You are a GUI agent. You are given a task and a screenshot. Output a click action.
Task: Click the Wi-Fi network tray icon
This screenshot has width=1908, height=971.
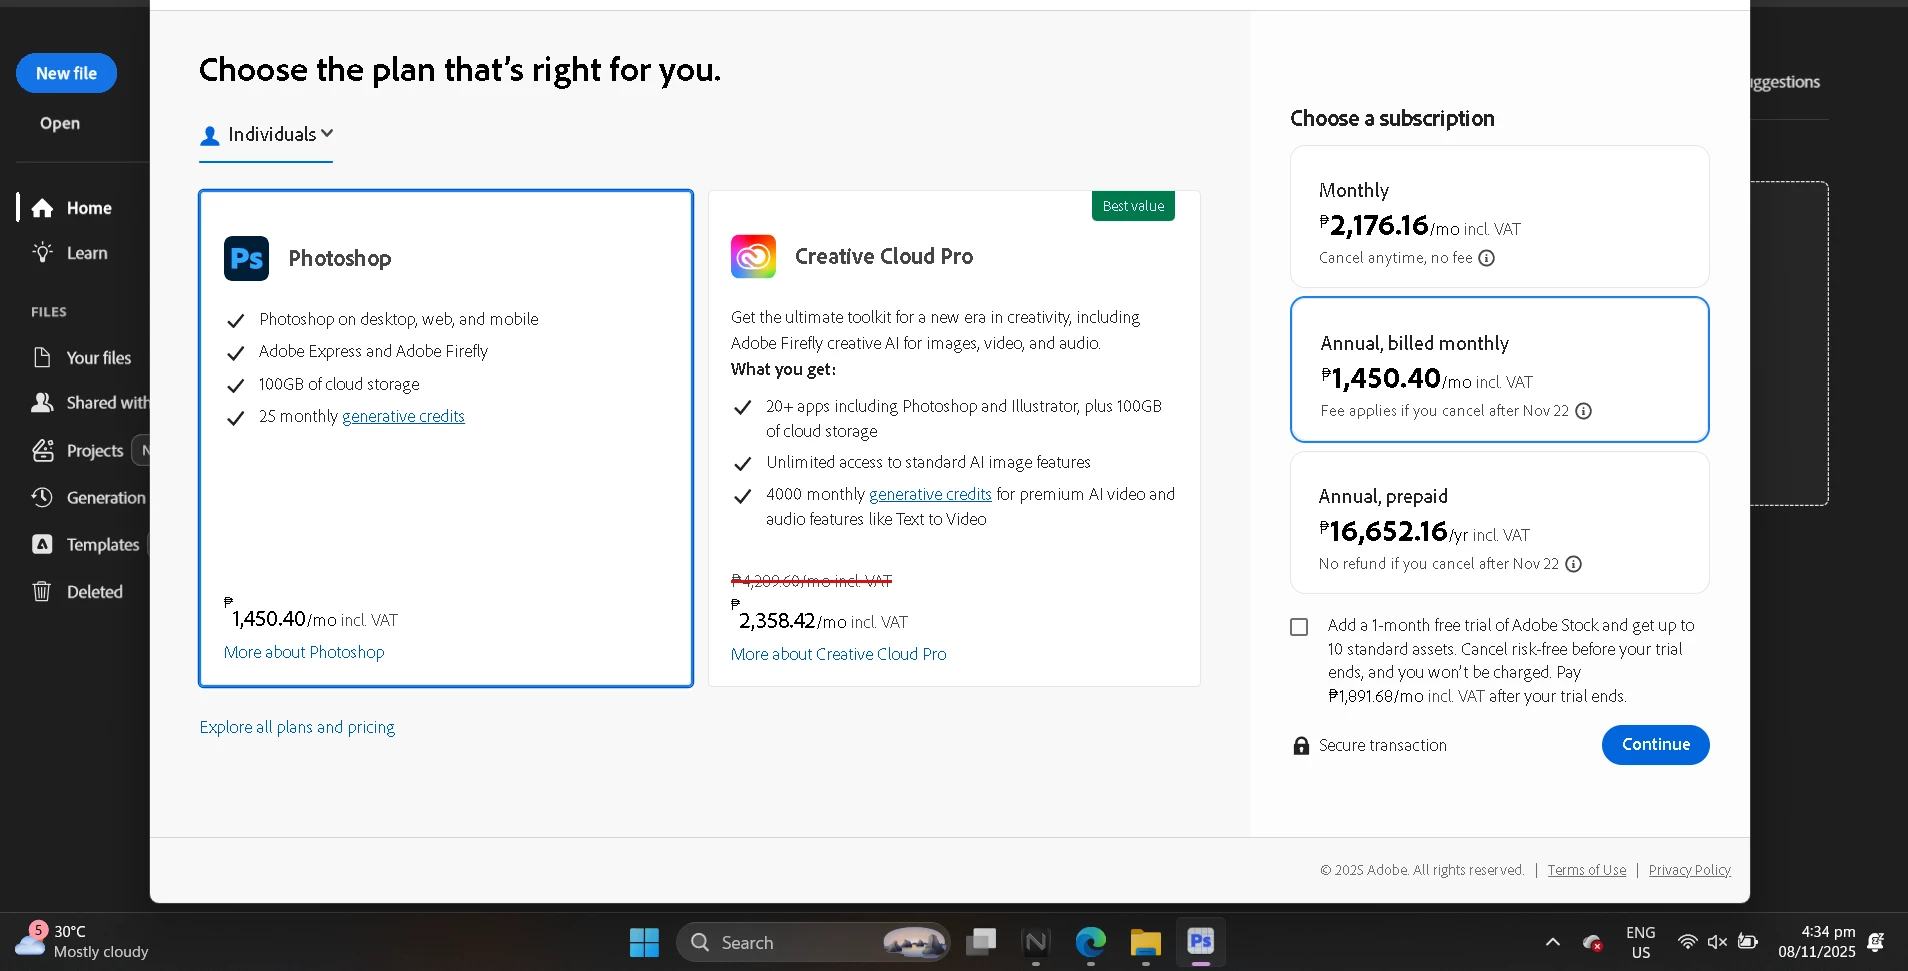pyautogui.click(x=1687, y=942)
